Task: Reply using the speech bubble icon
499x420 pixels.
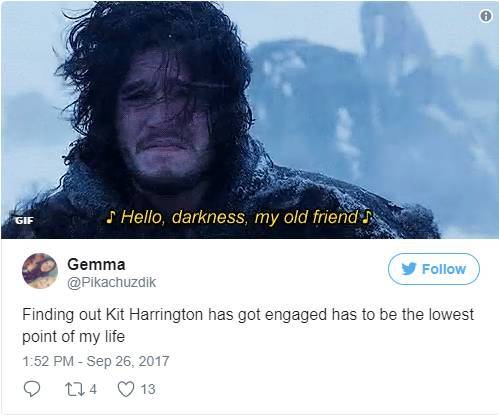Action: click(x=32, y=389)
